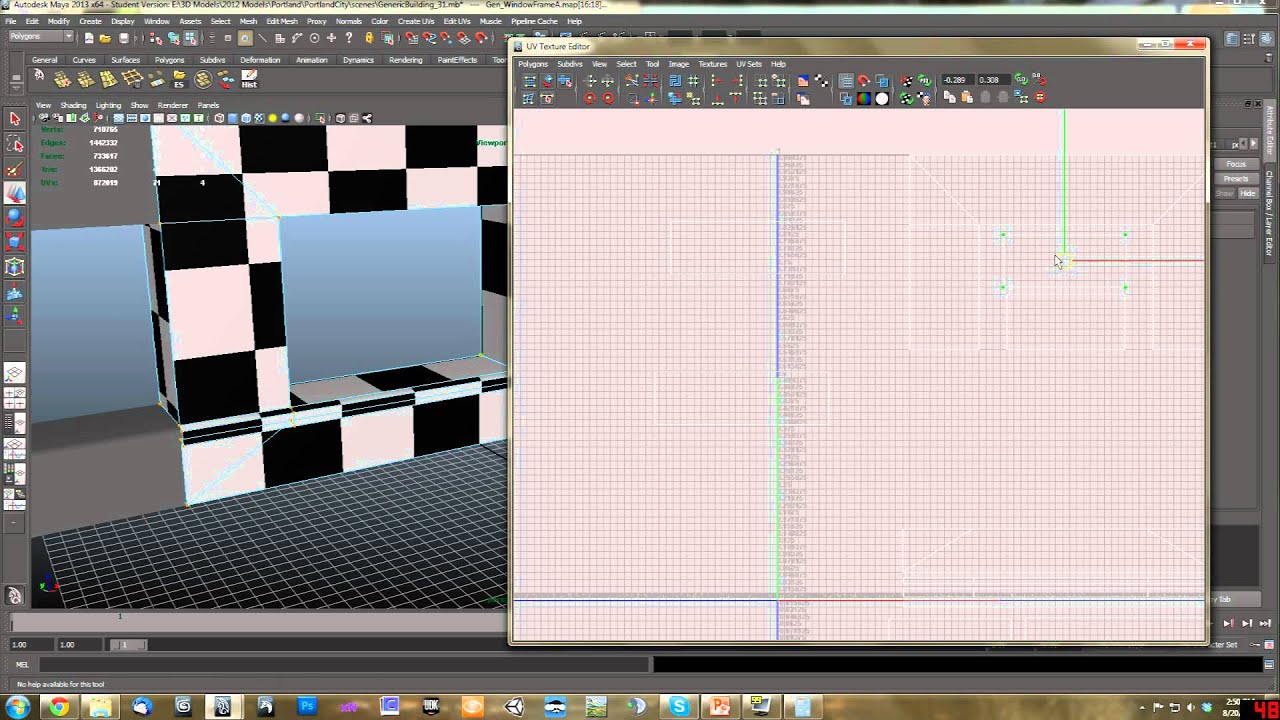Open Google Chrome from the taskbar

coord(59,707)
